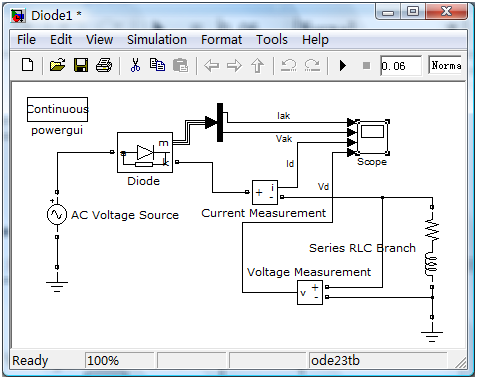
Task: Print the model with printer icon
Action: (x=104, y=65)
